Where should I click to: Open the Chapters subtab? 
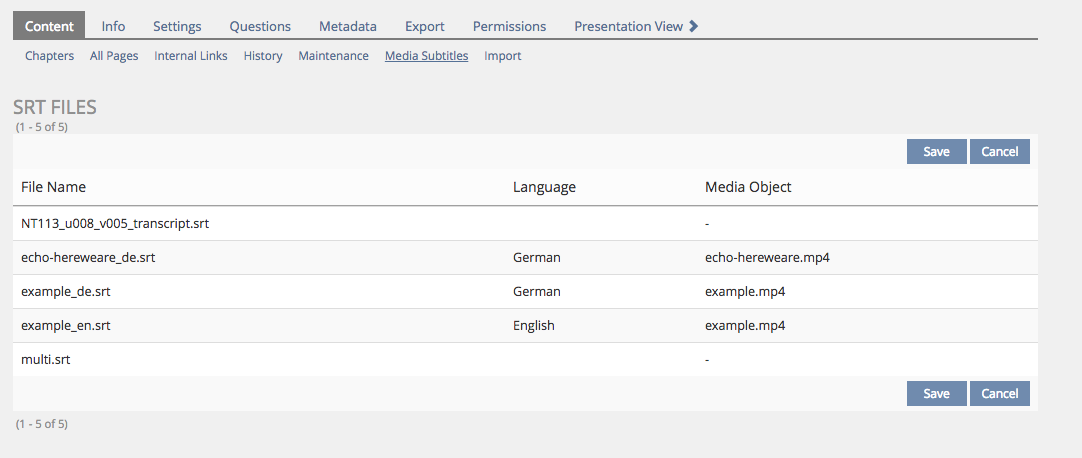(49, 56)
